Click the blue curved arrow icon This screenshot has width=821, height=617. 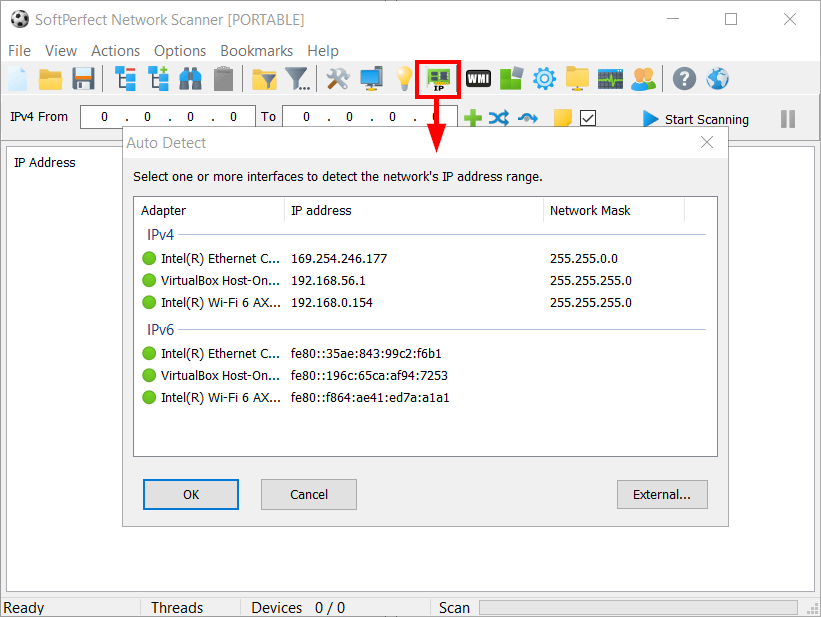[x=528, y=118]
